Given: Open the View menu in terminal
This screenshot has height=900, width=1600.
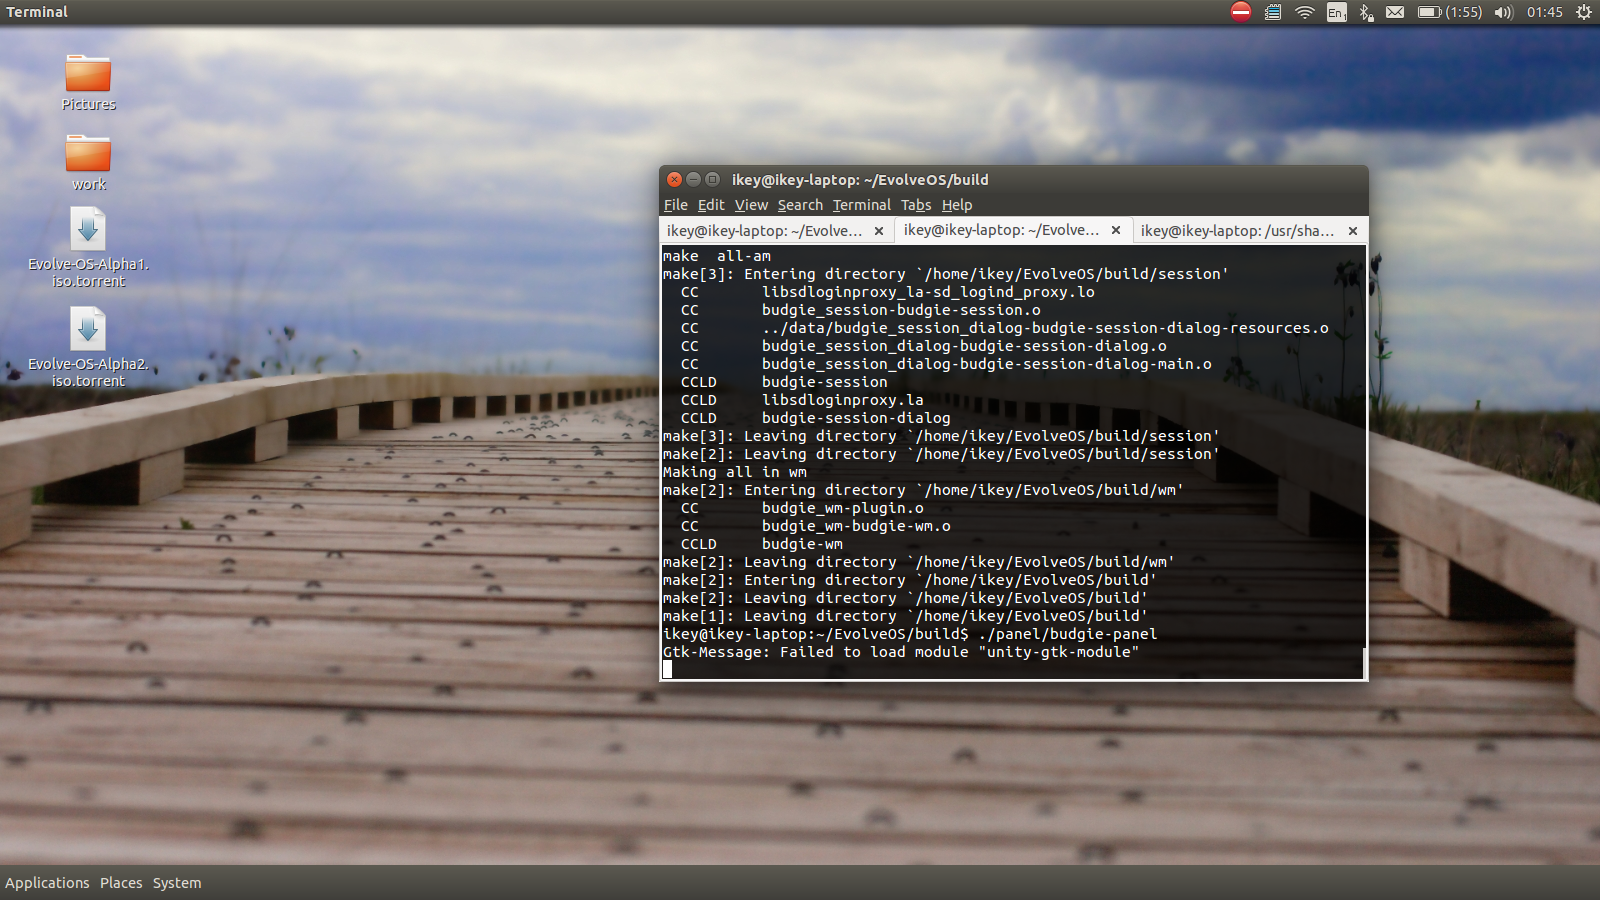Looking at the screenshot, I should click(751, 205).
